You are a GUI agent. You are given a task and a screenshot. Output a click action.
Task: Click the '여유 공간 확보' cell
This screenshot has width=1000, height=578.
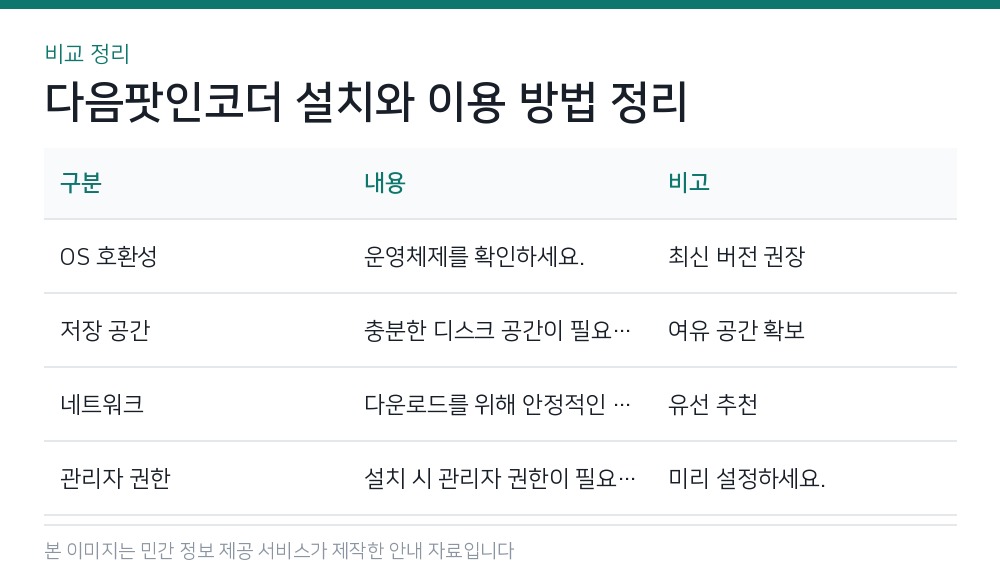pyautogui.click(x=737, y=330)
